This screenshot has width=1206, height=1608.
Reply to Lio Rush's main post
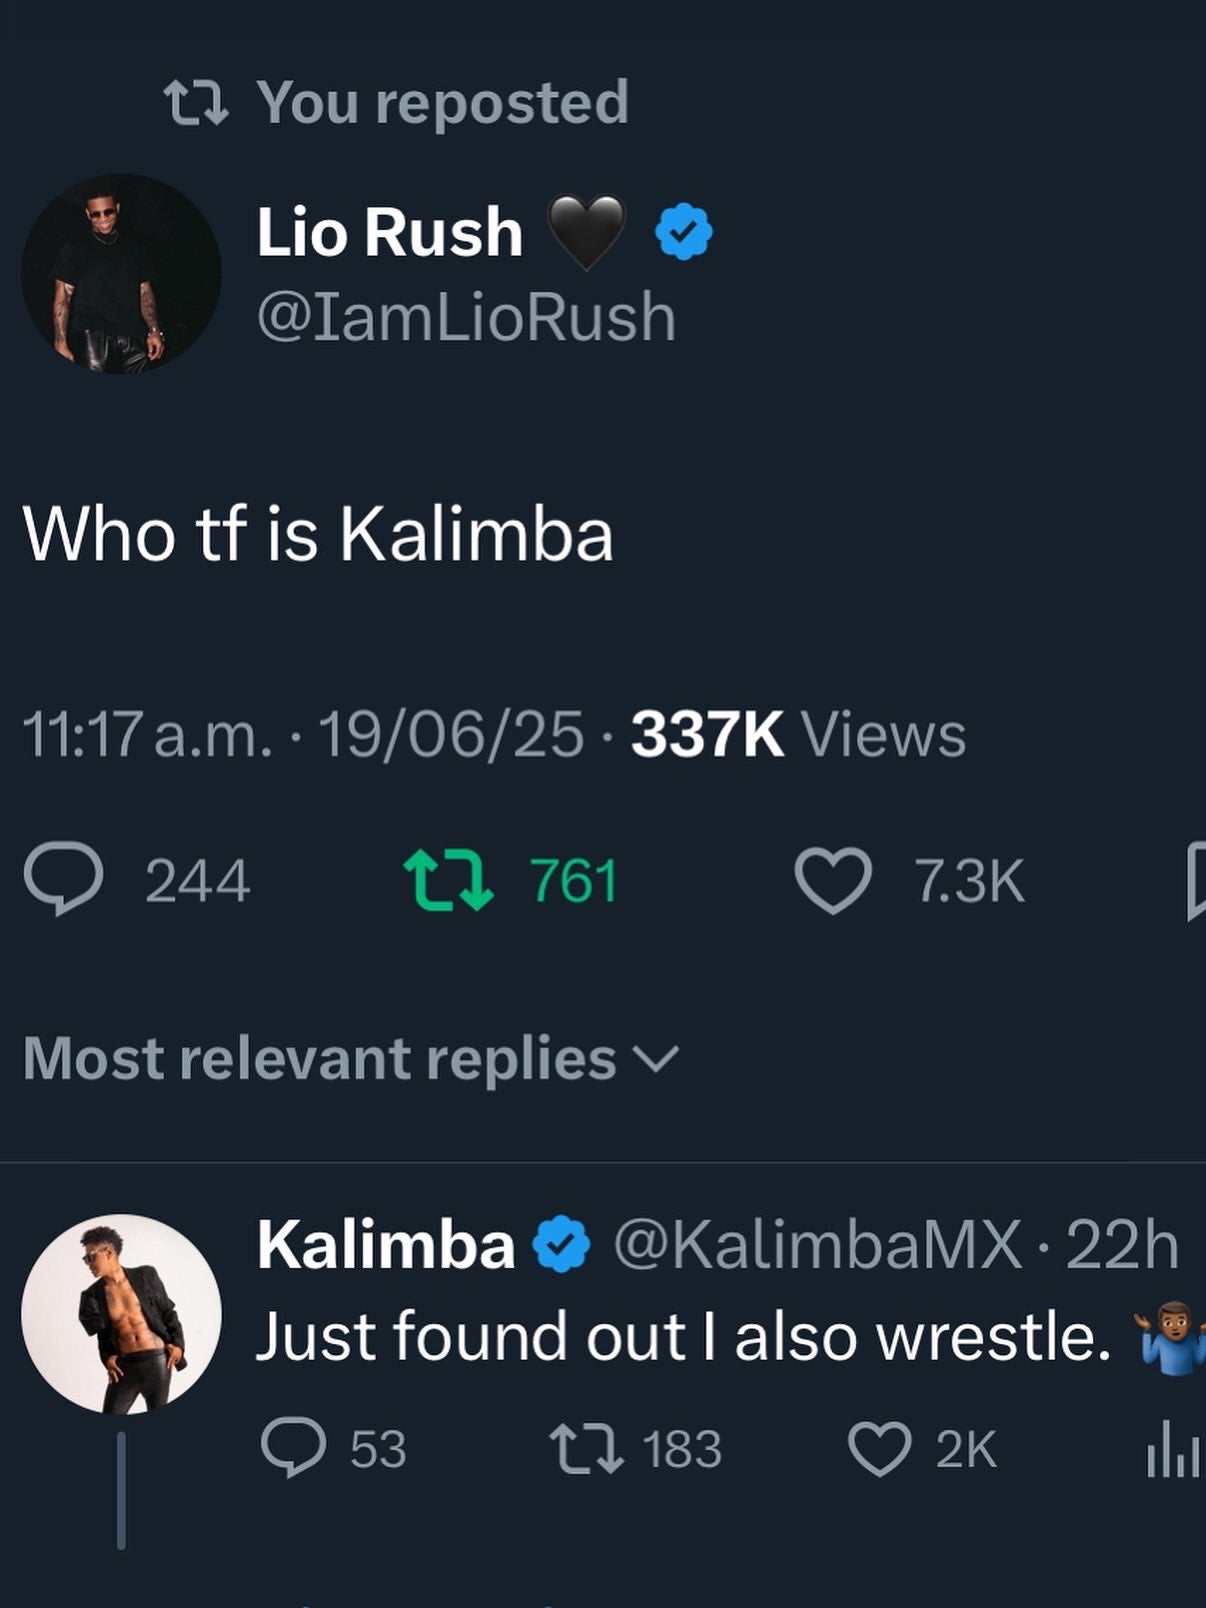[64, 880]
